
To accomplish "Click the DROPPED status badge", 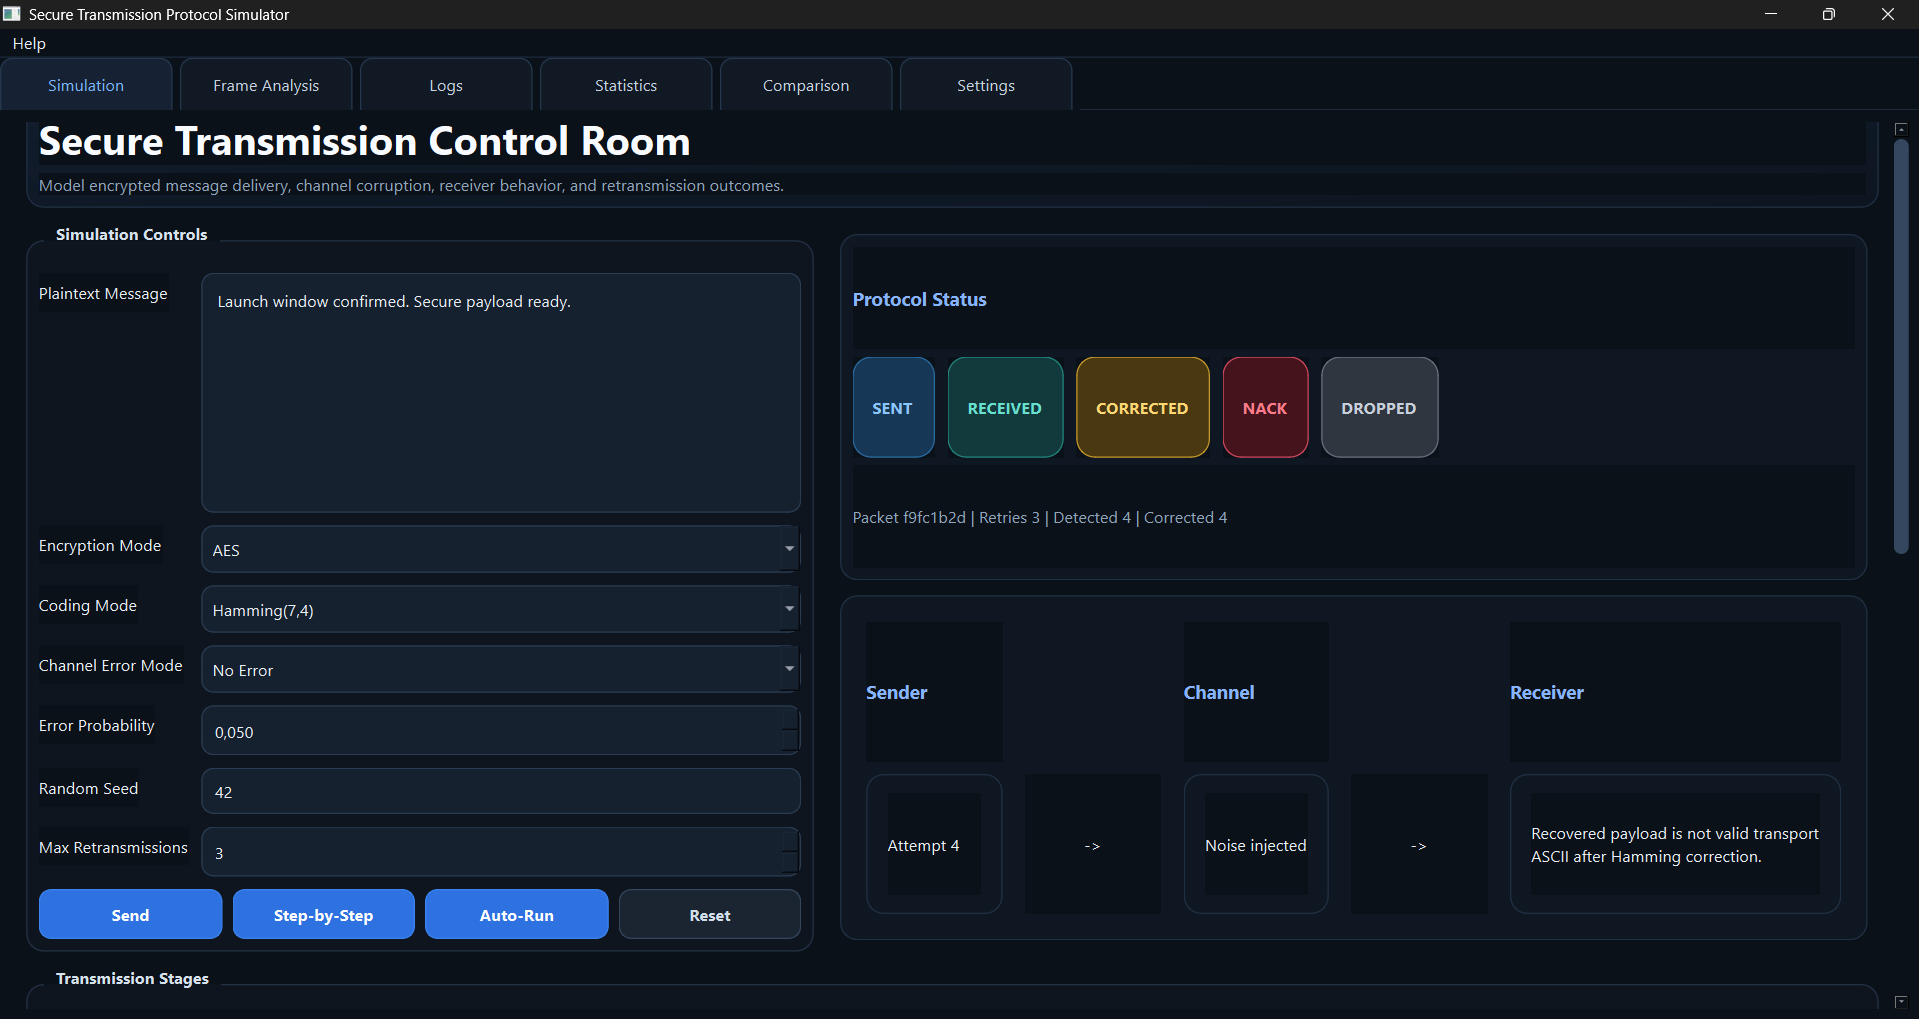I will coord(1379,407).
